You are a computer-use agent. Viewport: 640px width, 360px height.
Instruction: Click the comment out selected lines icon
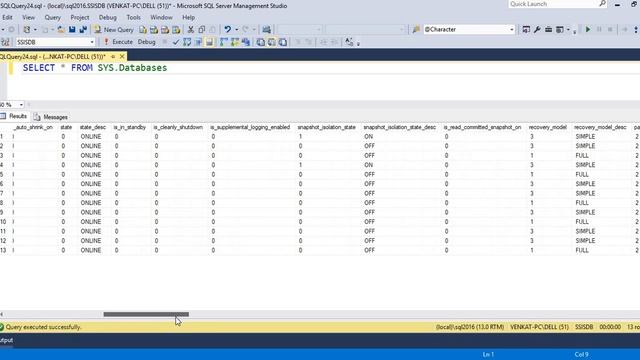tap(298, 42)
